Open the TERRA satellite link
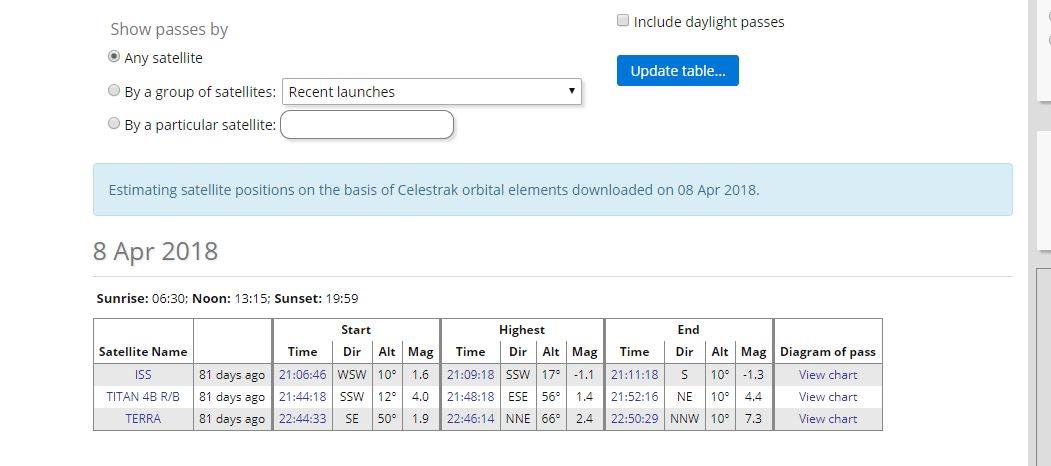Viewport: 1051px width, 466px height. pyautogui.click(x=143, y=419)
